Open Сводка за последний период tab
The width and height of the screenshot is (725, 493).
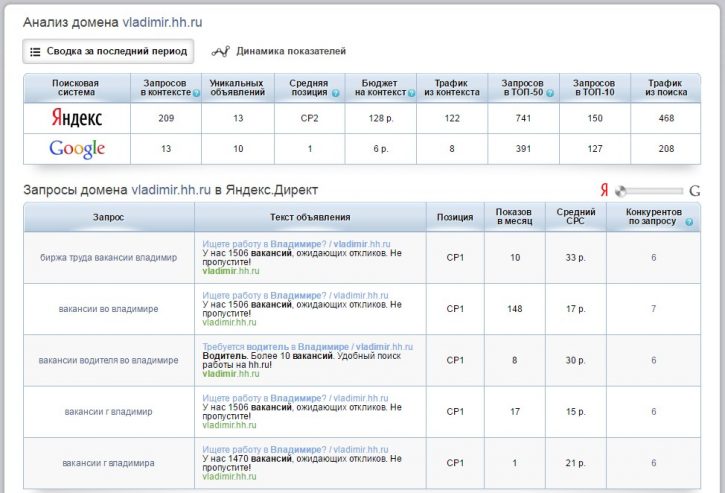pyautogui.click(x=108, y=51)
